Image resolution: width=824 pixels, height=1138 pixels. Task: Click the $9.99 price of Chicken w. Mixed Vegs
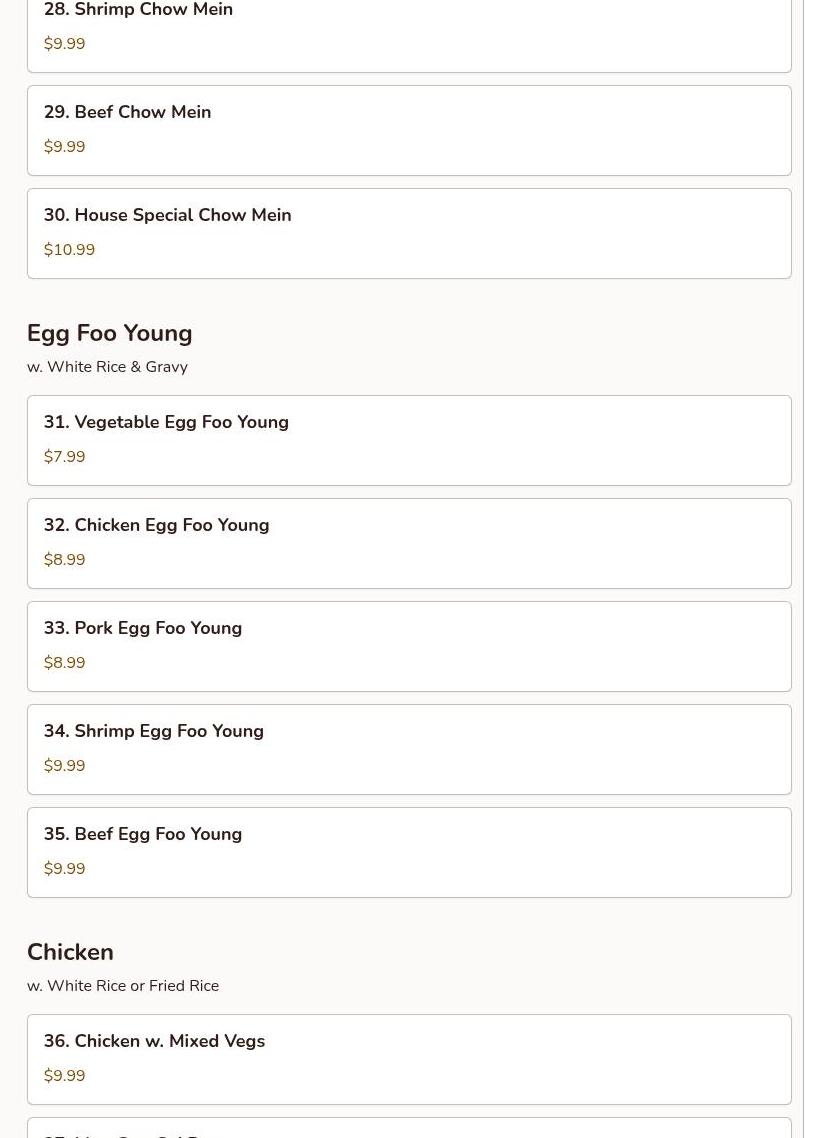(x=65, y=1076)
